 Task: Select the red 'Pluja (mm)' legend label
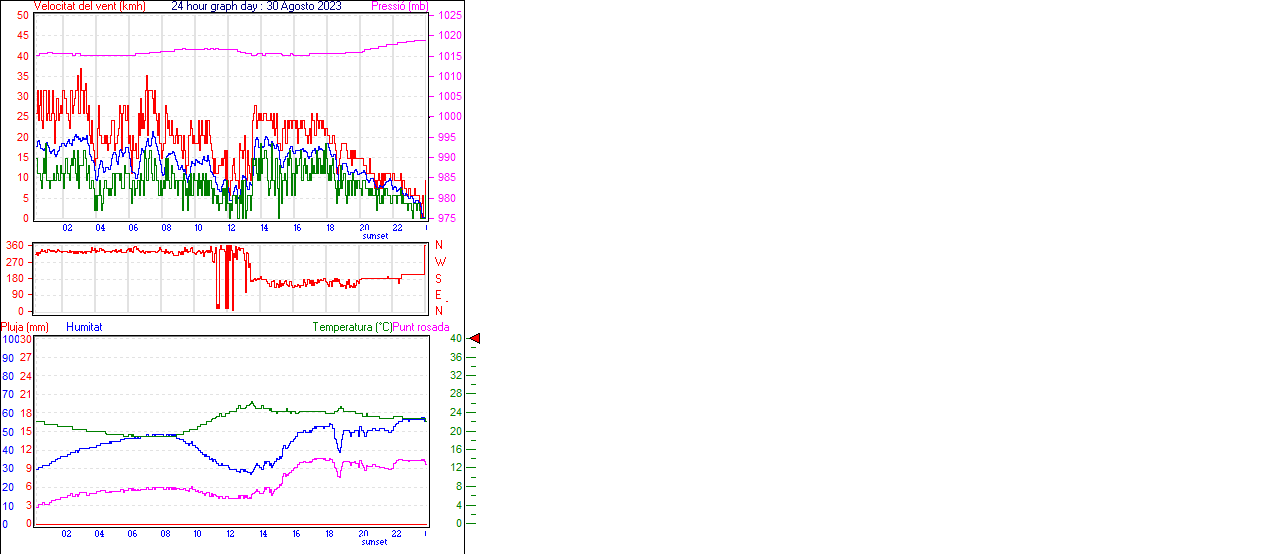25,327
